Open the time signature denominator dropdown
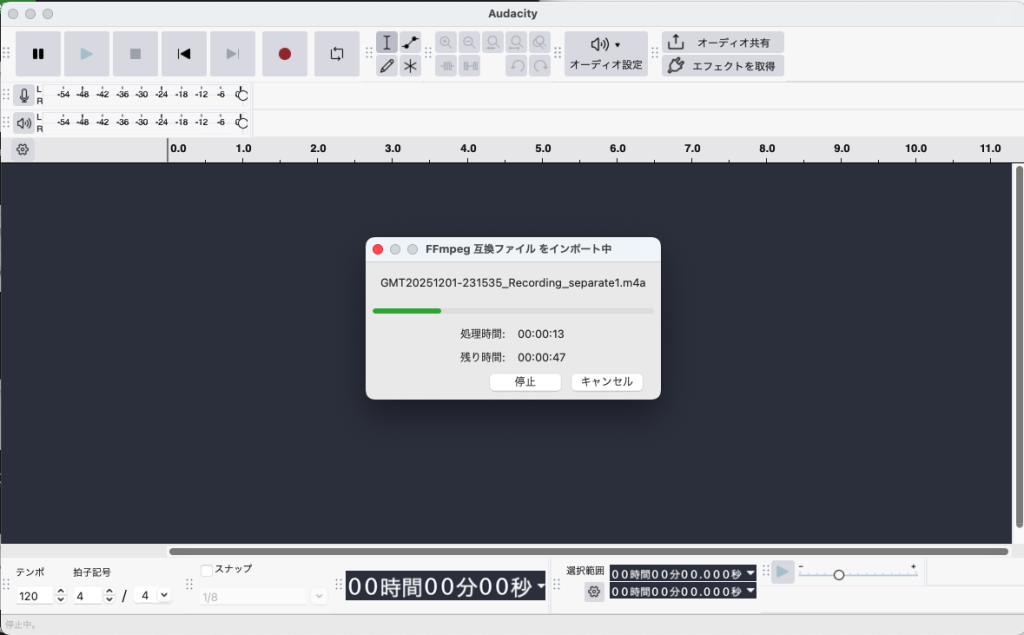The width and height of the screenshot is (1024, 635). click(x=163, y=594)
